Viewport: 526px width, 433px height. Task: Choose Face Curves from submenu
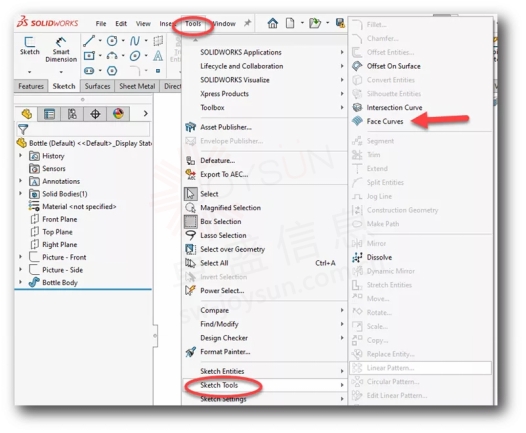tap(385, 121)
